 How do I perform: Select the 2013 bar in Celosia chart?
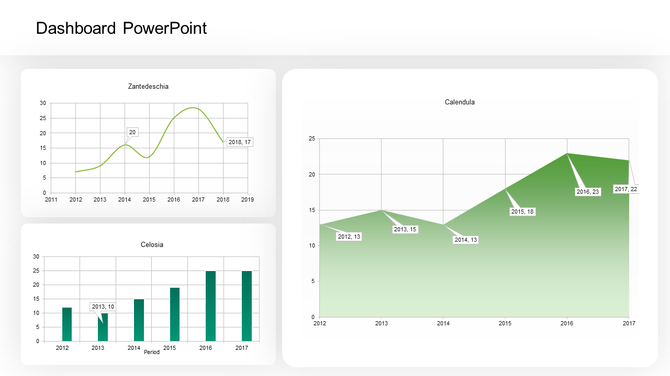[x=103, y=327]
